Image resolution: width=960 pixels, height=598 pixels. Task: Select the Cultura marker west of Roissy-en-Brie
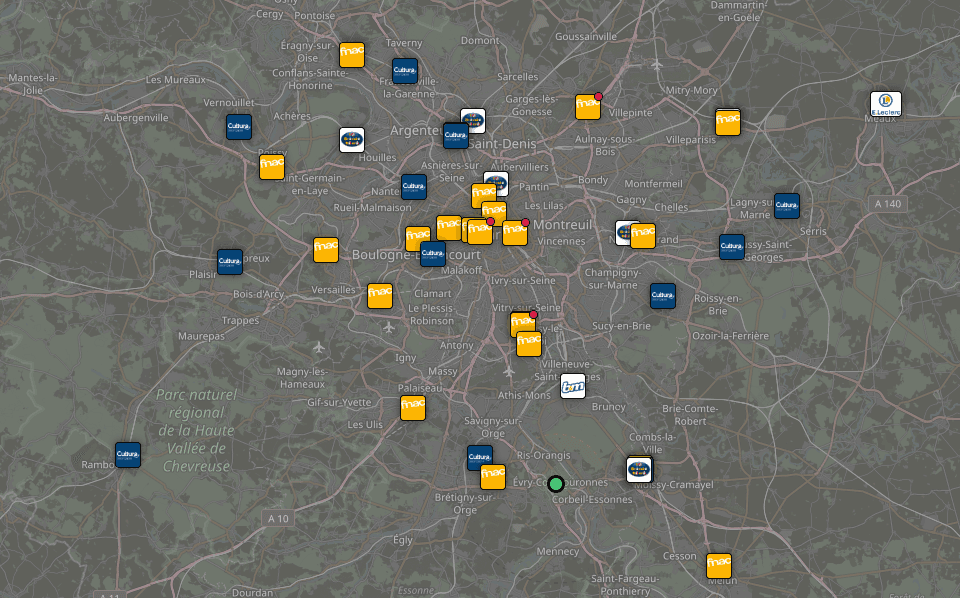[663, 296]
